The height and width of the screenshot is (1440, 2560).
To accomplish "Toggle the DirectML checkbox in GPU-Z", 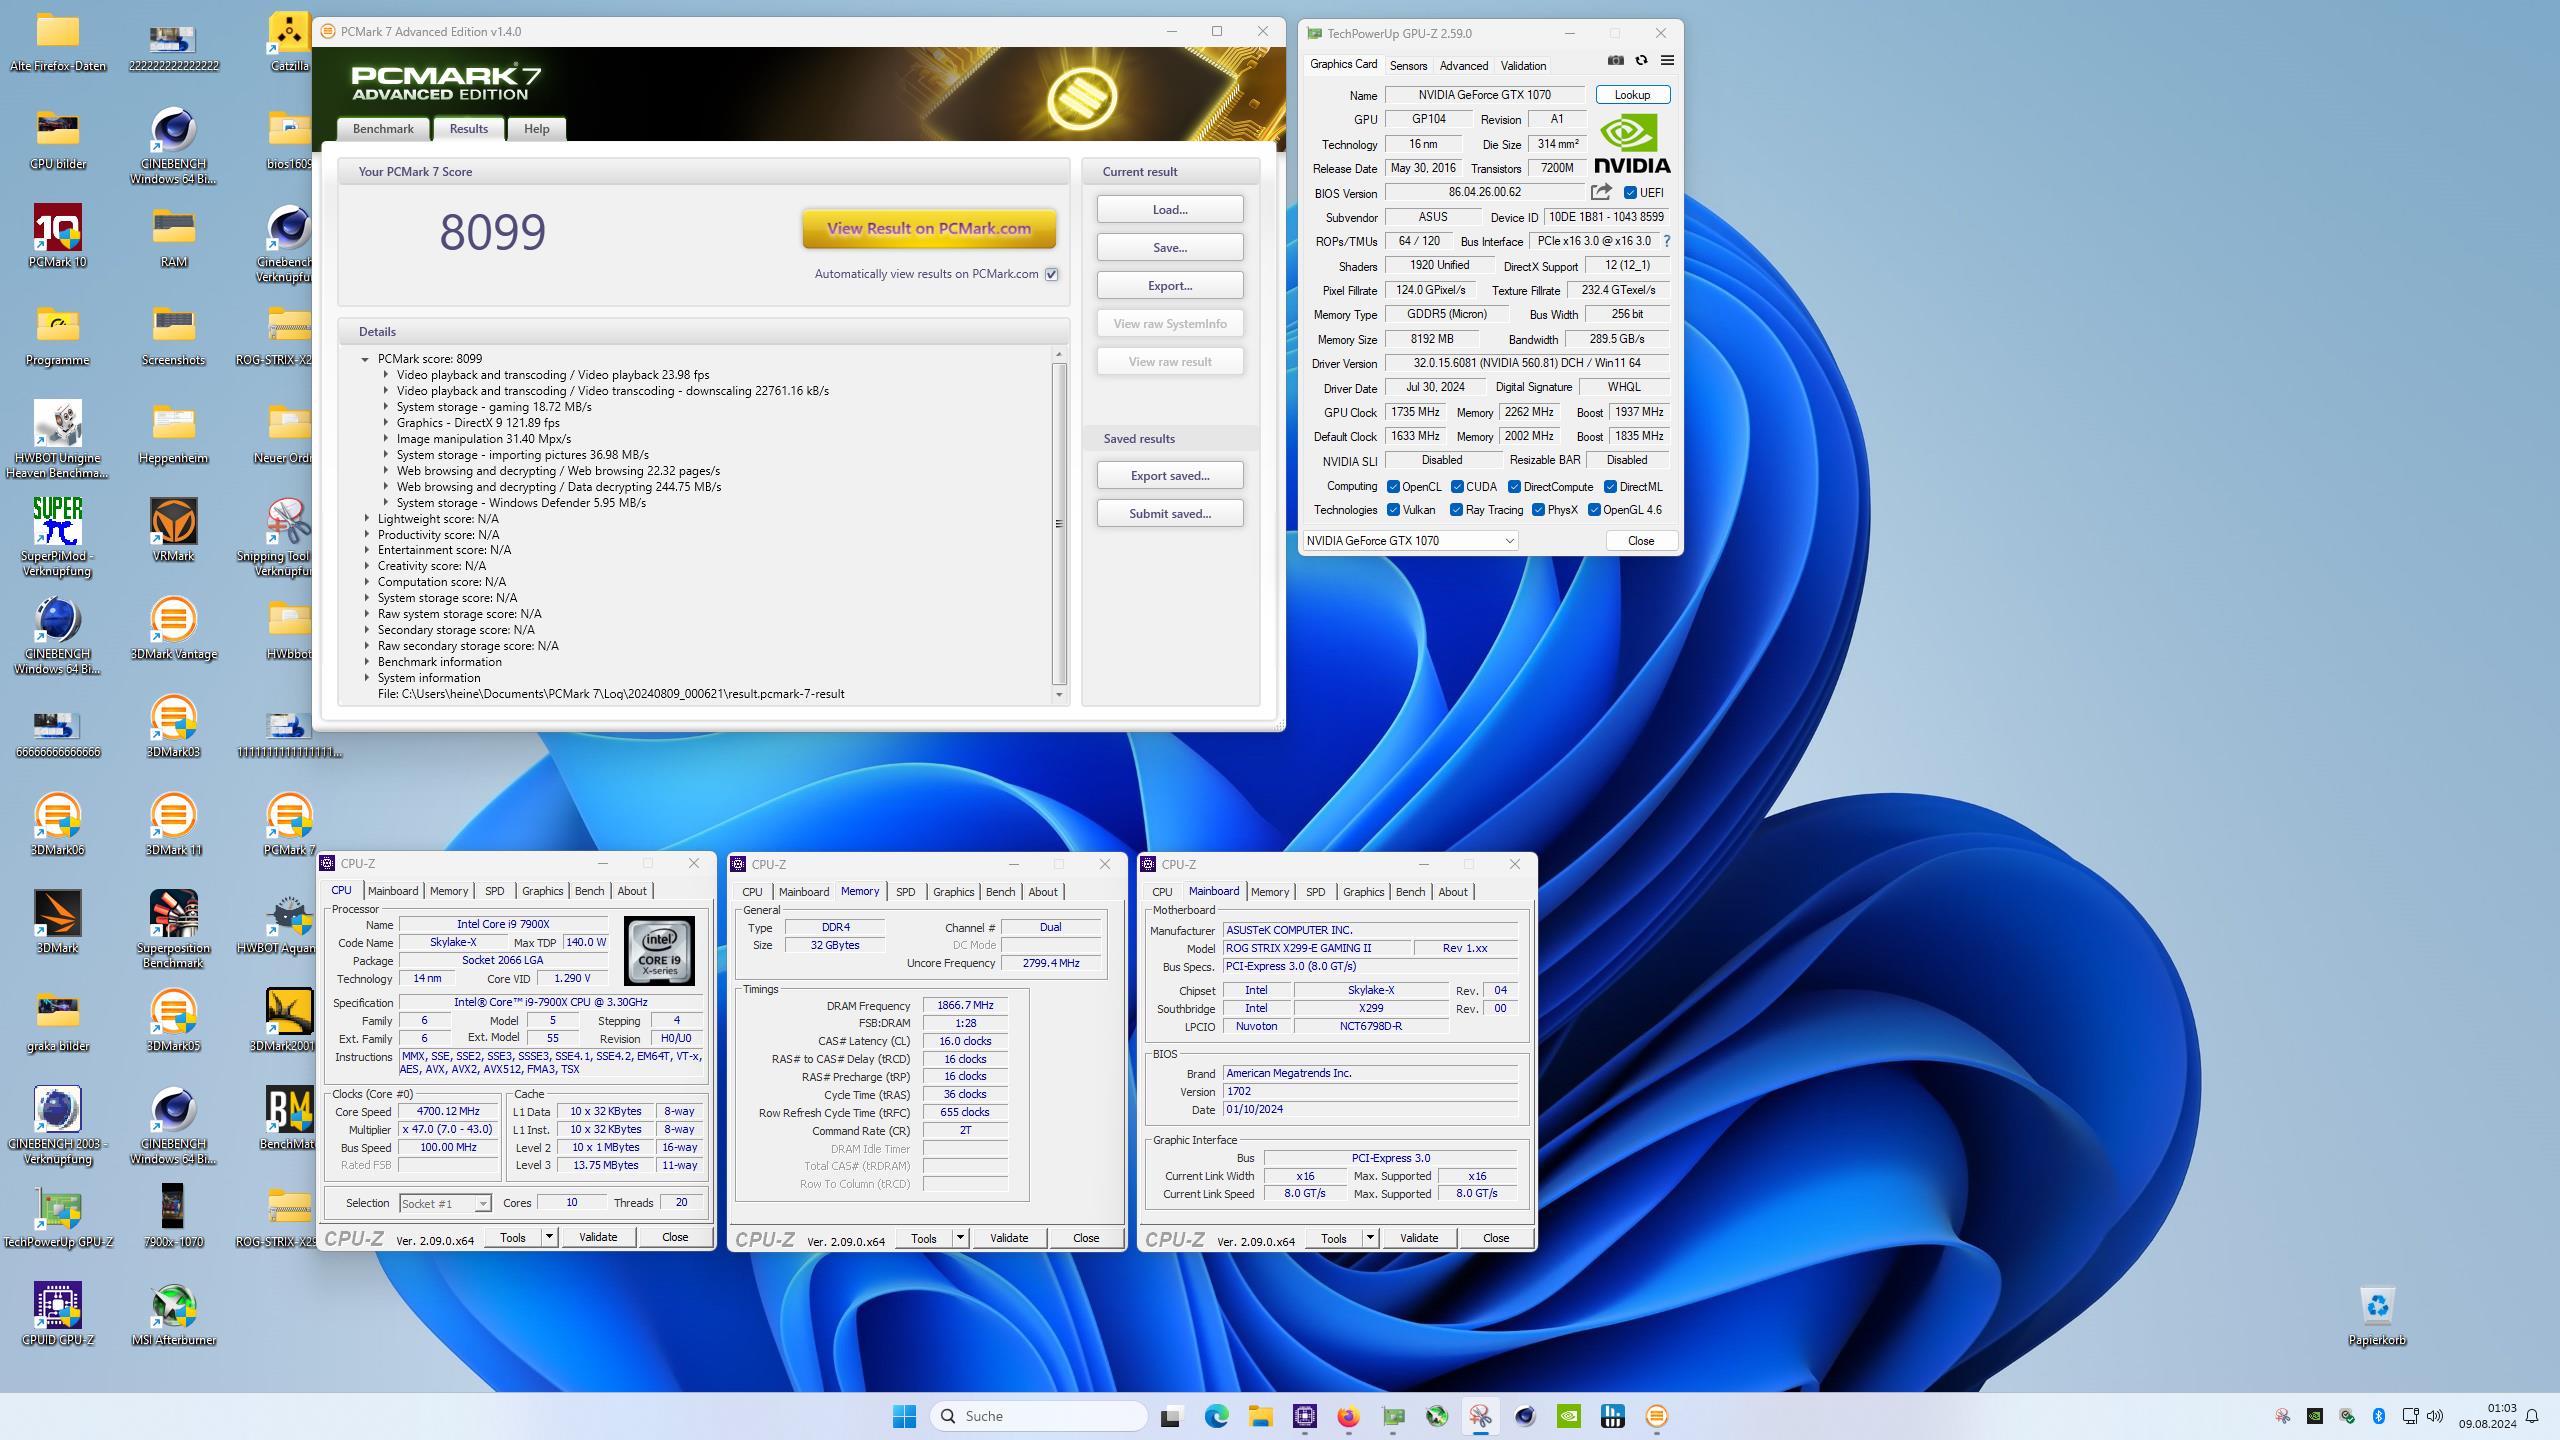I will click(1610, 487).
